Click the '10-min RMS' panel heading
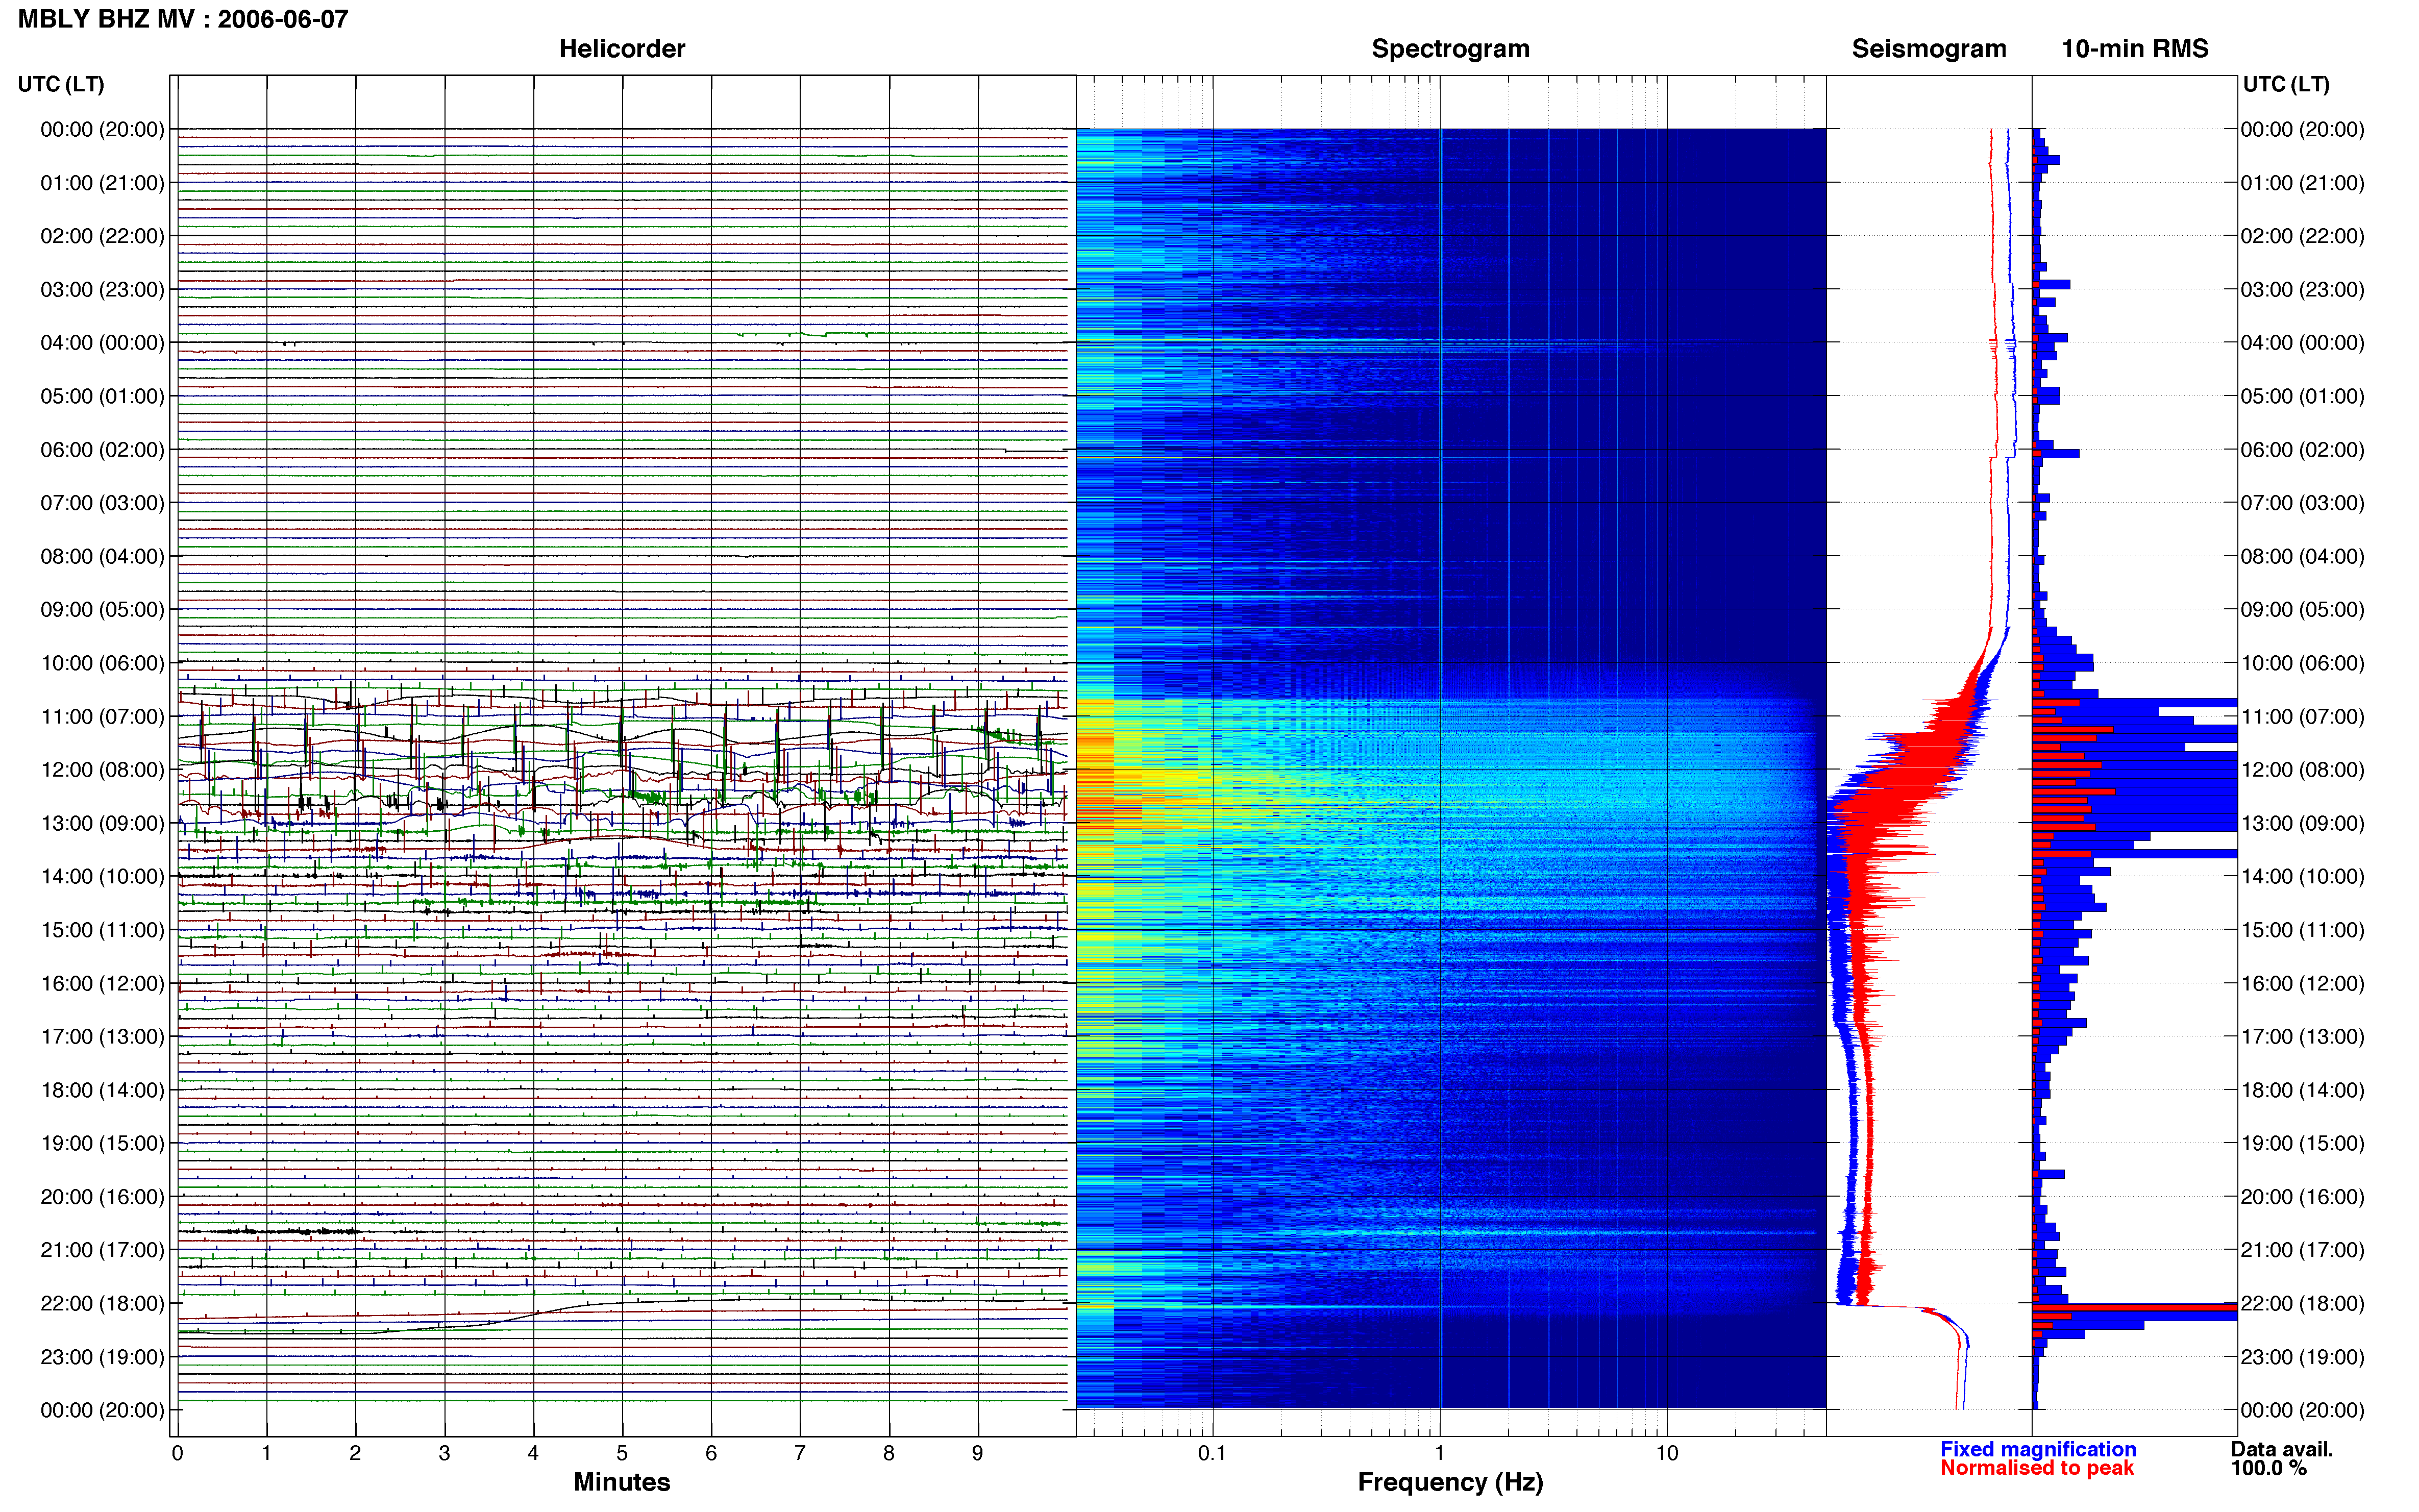This screenshot has width=2419, height=1512. pos(2135,49)
